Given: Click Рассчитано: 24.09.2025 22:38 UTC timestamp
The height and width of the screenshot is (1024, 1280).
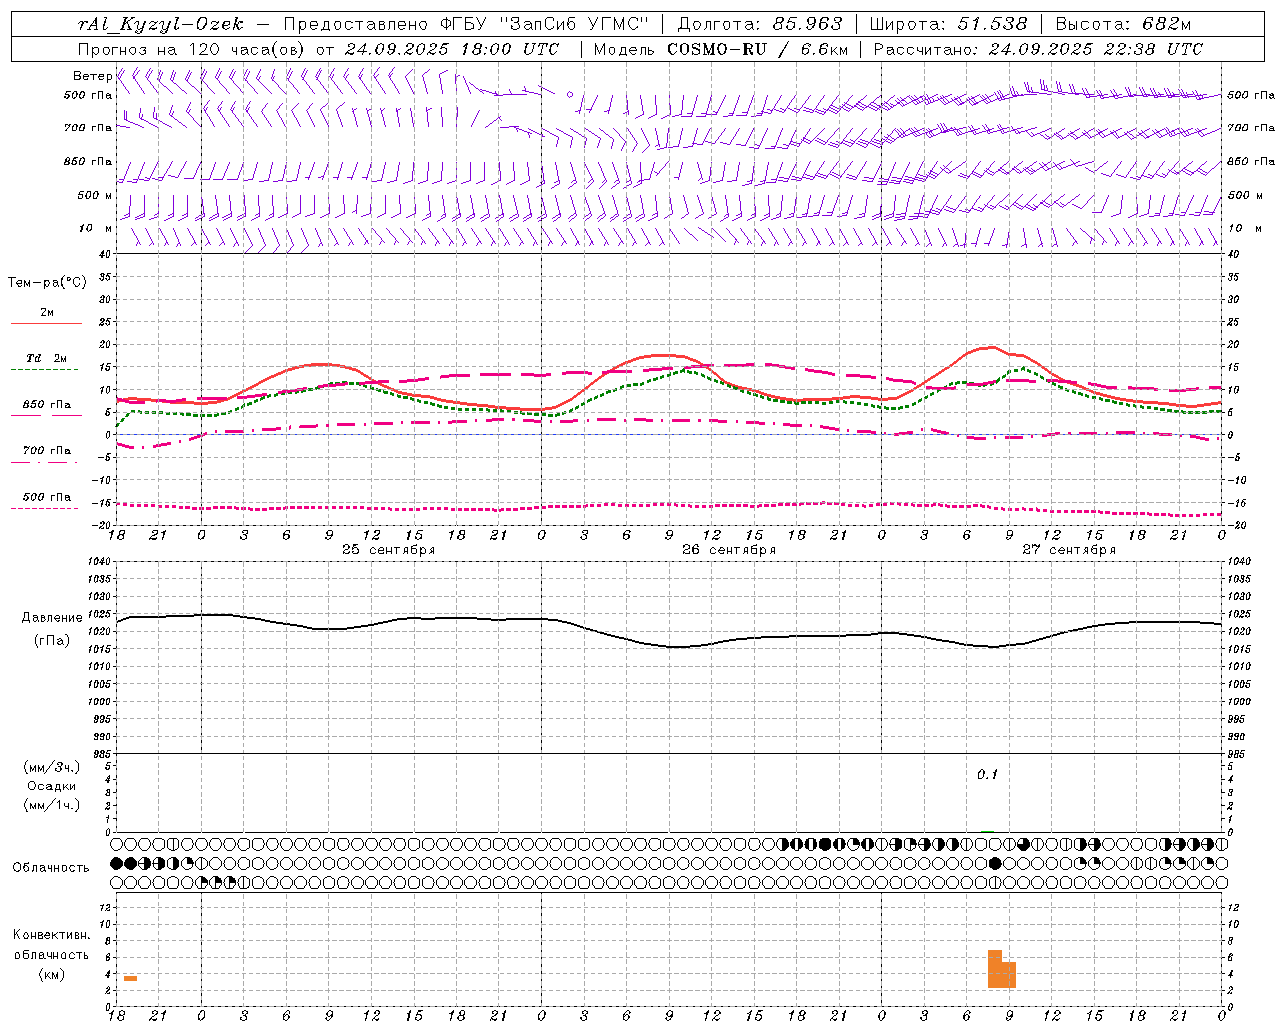Looking at the screenshot, I should point(1038,49).
